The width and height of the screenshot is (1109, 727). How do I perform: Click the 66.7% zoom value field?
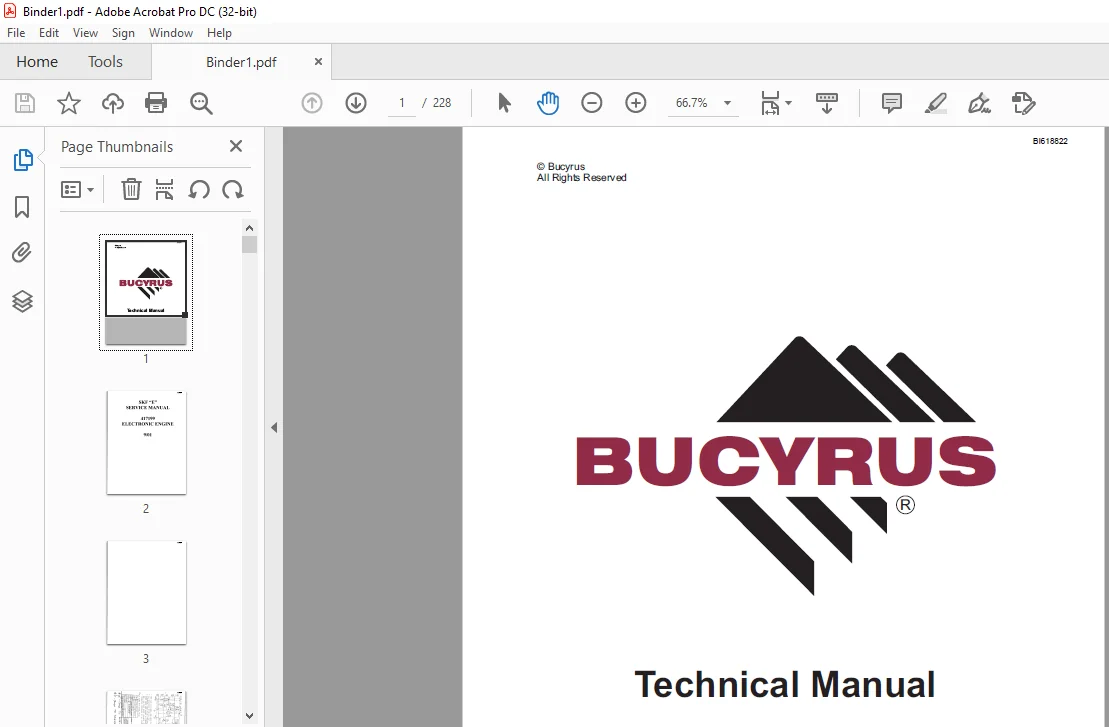tap(692, 103)
